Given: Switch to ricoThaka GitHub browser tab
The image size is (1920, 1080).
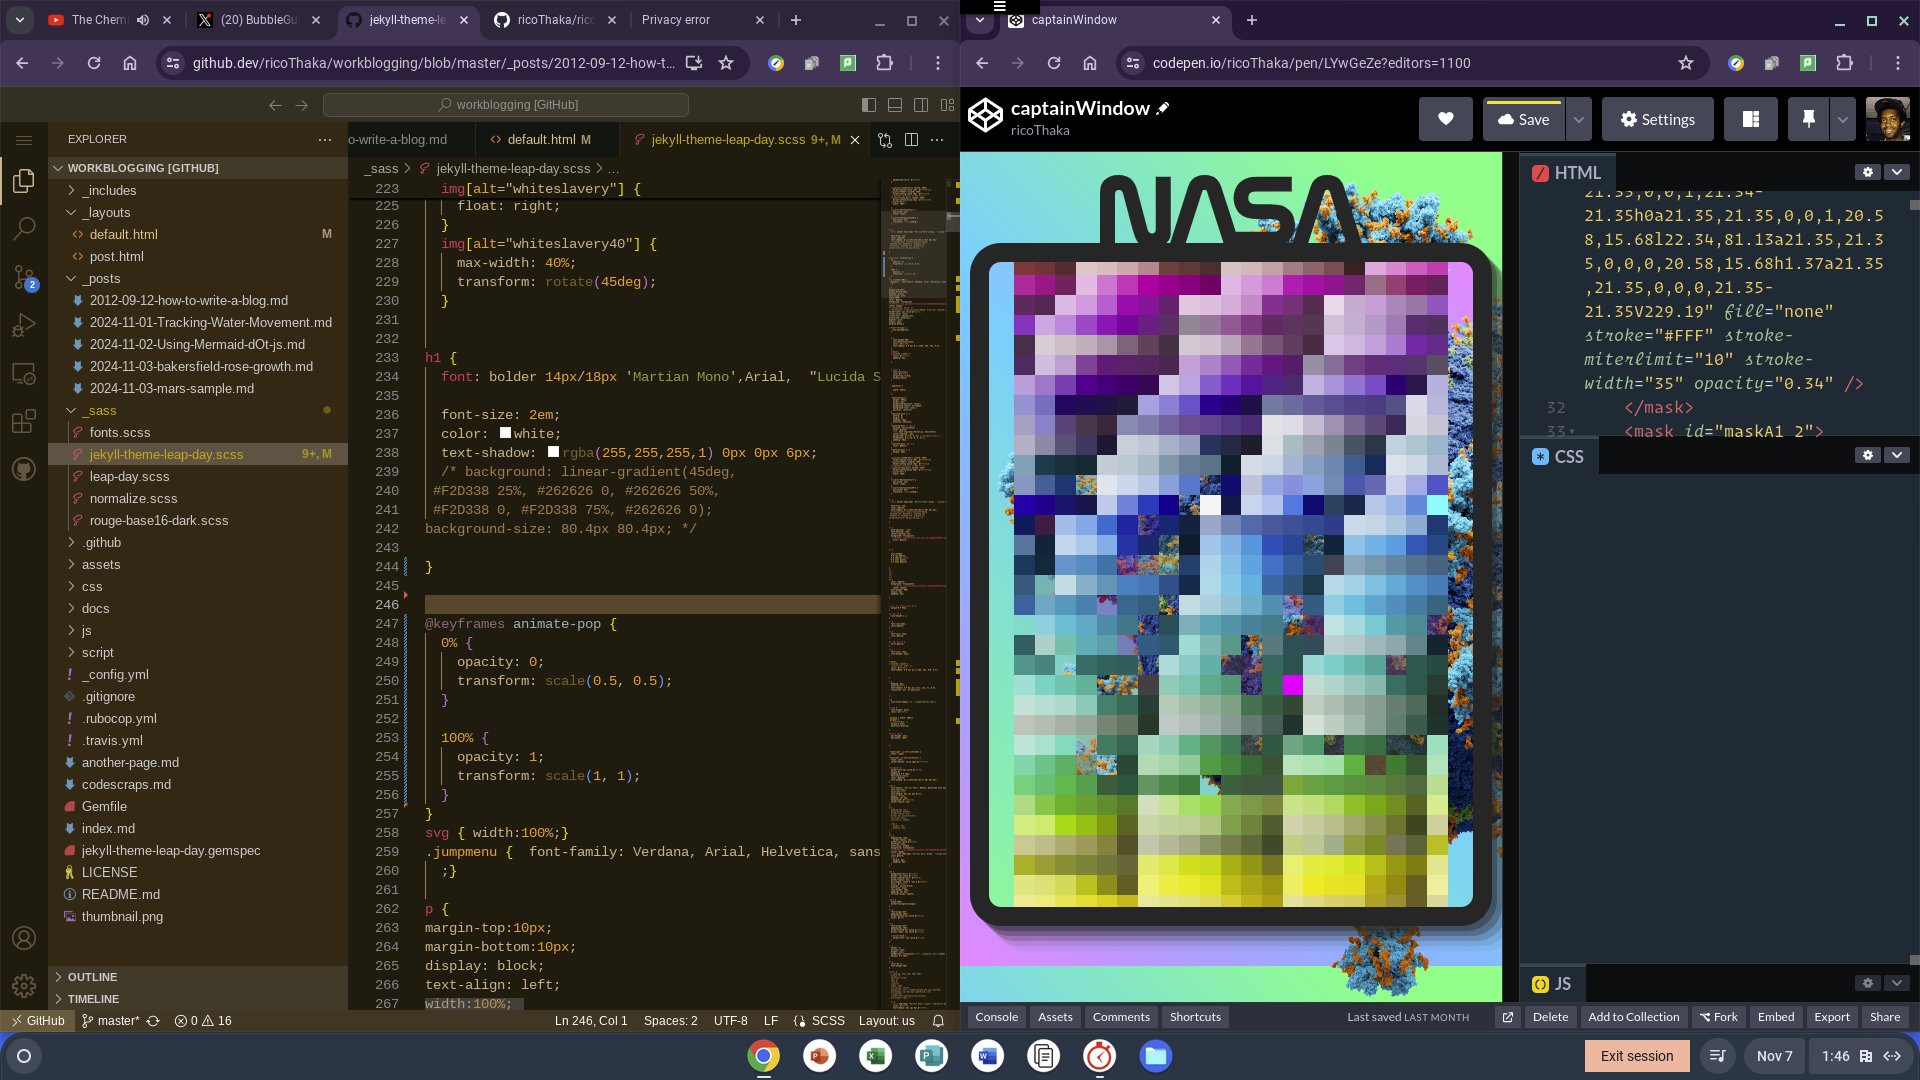Looking at the screenshot, I should click(x=556, y=20).
